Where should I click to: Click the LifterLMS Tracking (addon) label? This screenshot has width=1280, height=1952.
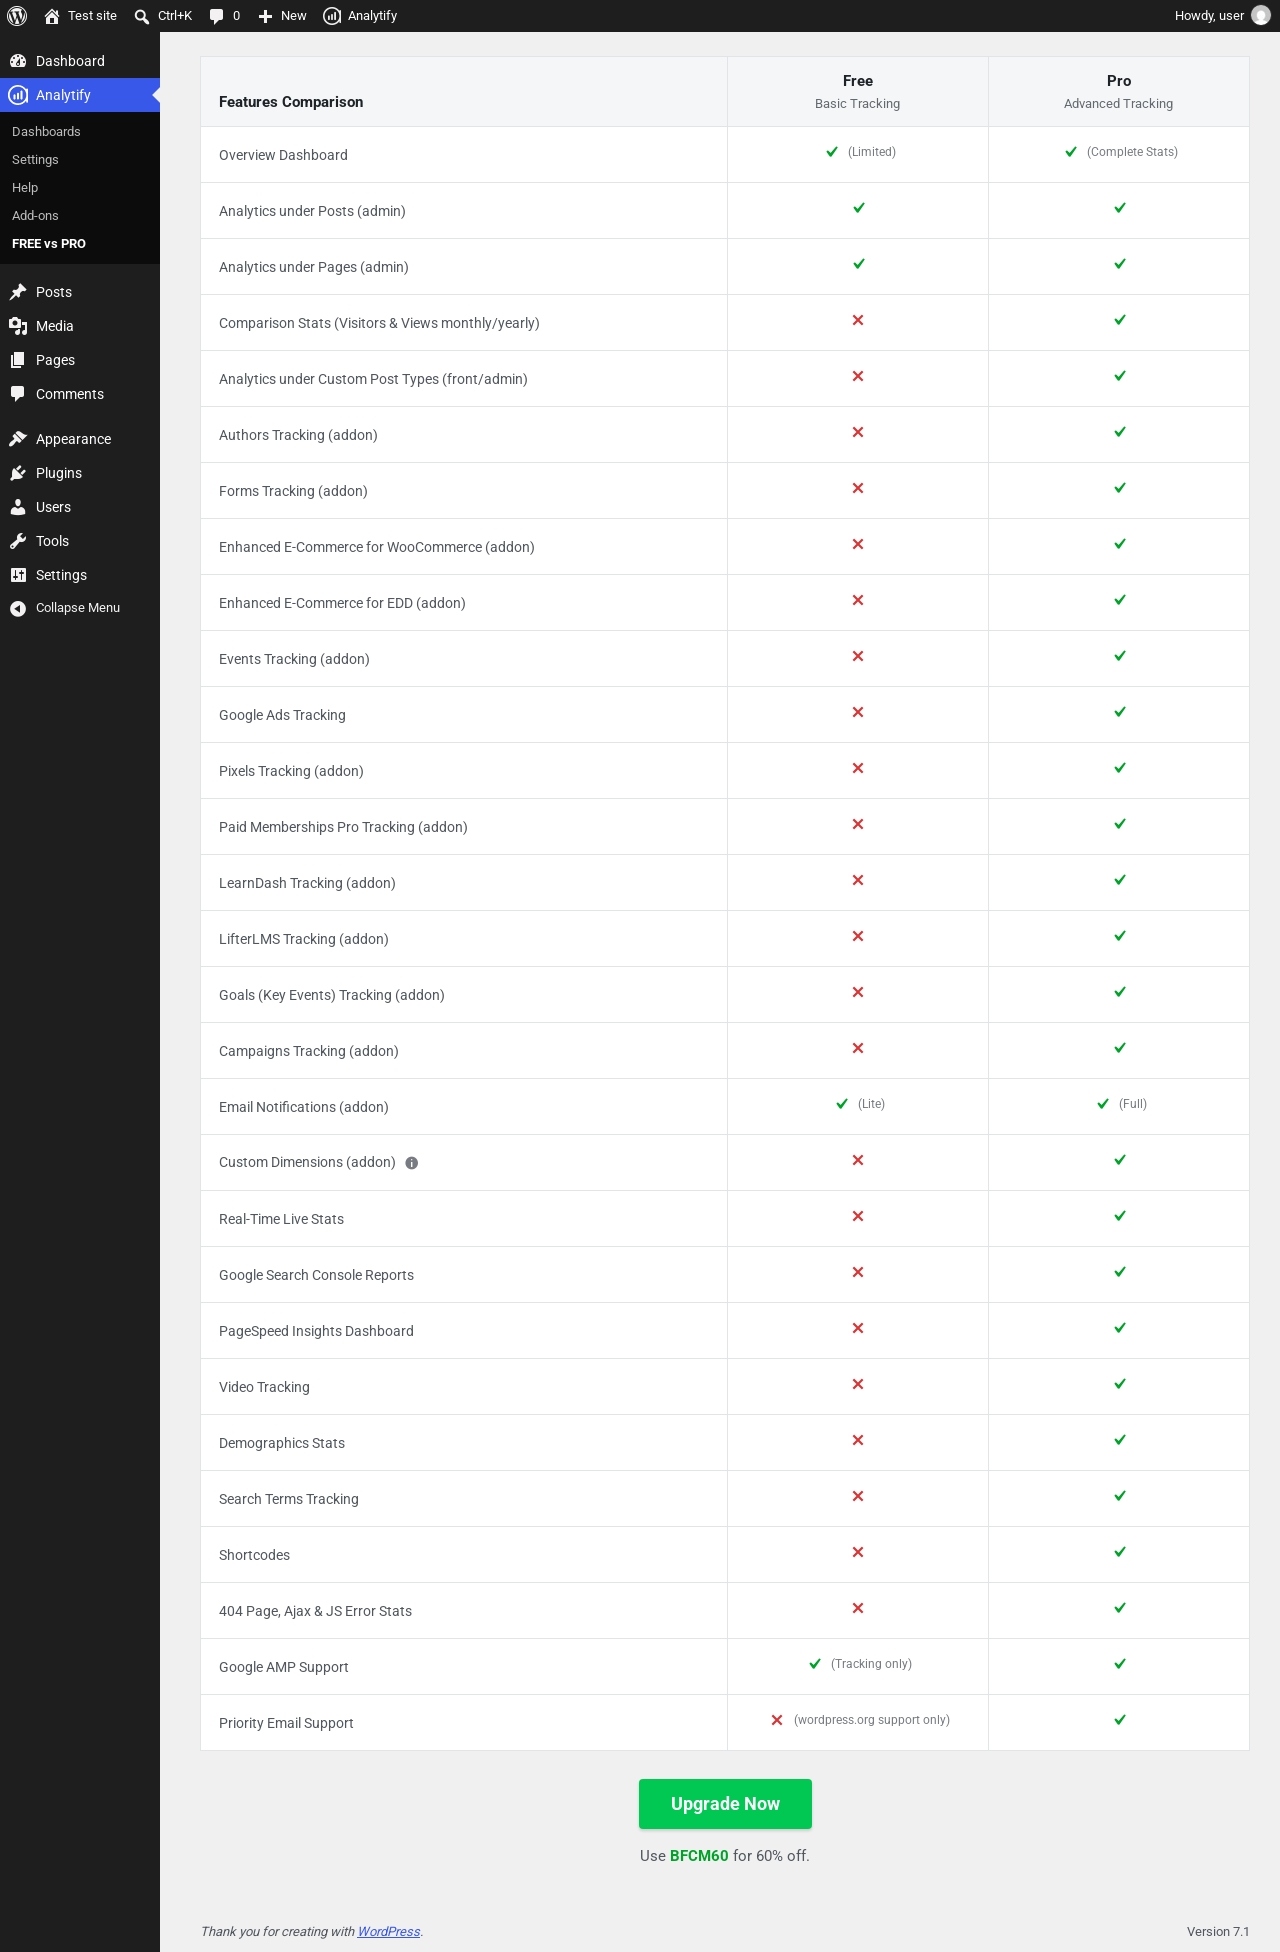click(x=304, y=939)
